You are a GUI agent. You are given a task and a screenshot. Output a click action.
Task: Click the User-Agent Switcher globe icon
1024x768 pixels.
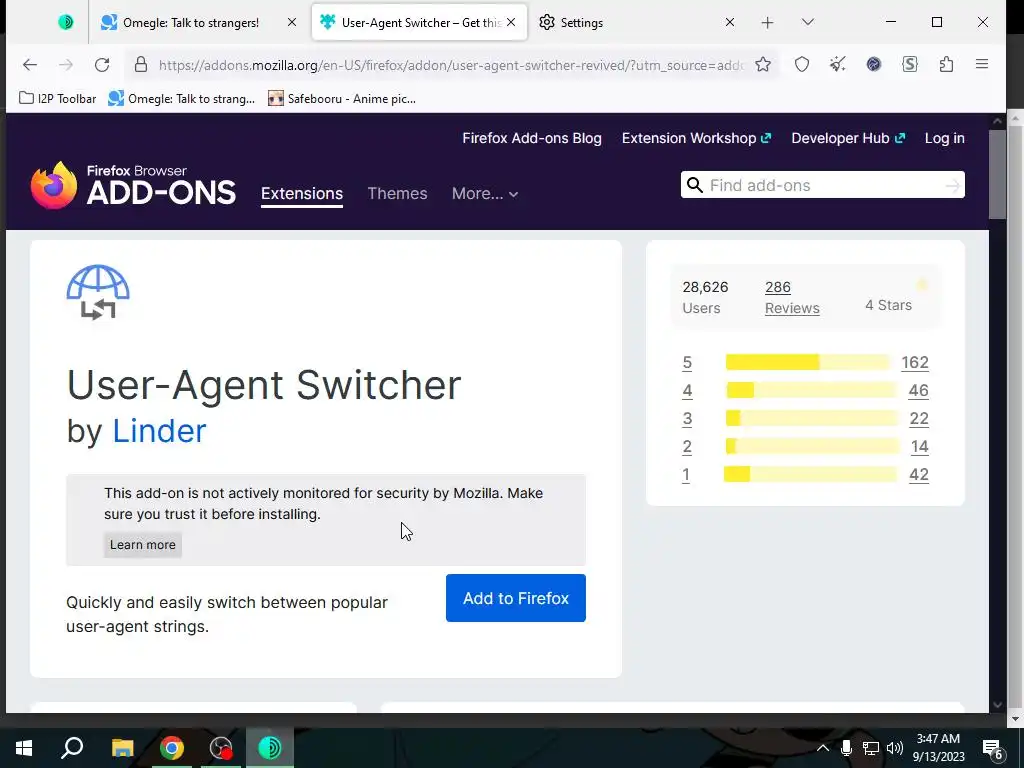(98, 292)
